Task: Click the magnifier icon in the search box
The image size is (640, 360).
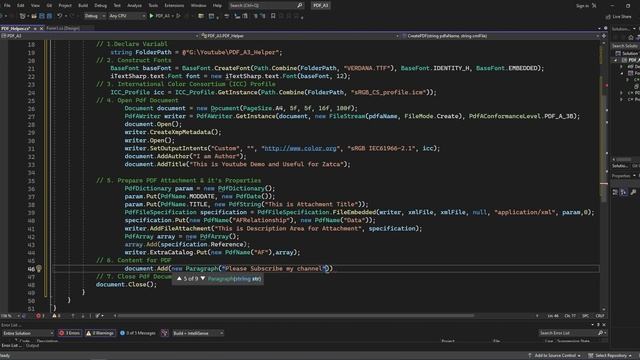Action: (x=300, y=6)
